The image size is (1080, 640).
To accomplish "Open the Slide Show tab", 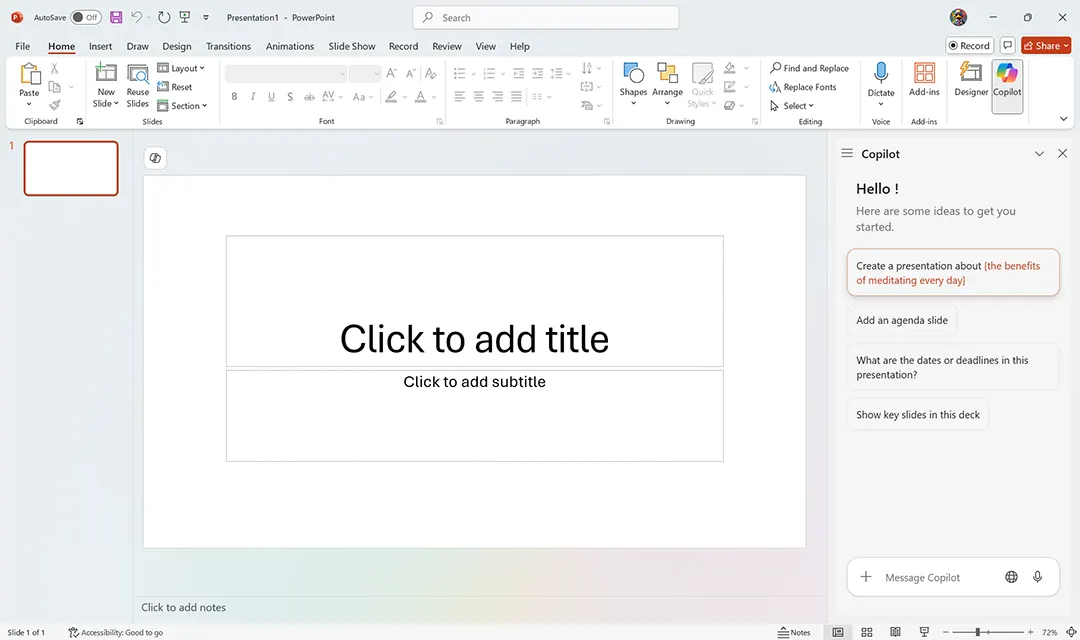I will [x=351, y=46].
